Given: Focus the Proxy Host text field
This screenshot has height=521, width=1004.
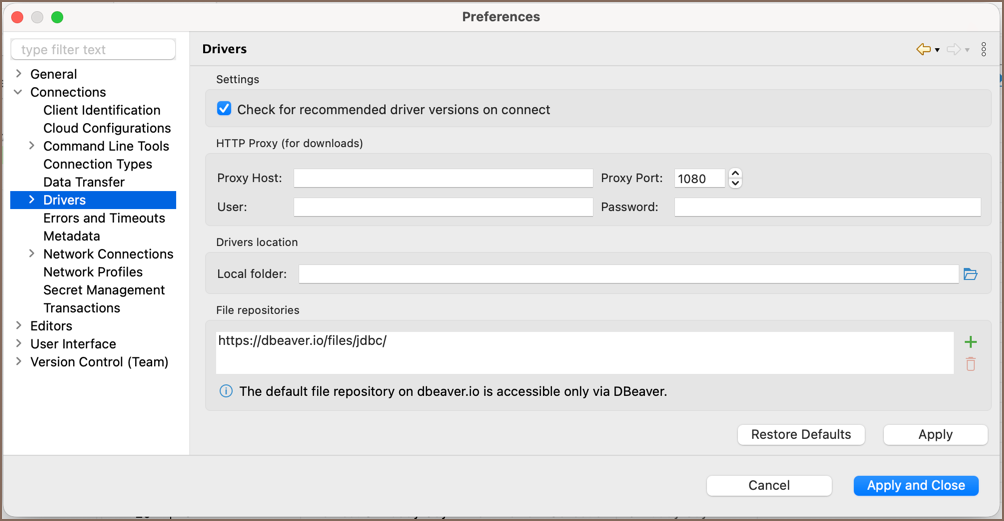Looking at the screenshot, I should point(443,178).
